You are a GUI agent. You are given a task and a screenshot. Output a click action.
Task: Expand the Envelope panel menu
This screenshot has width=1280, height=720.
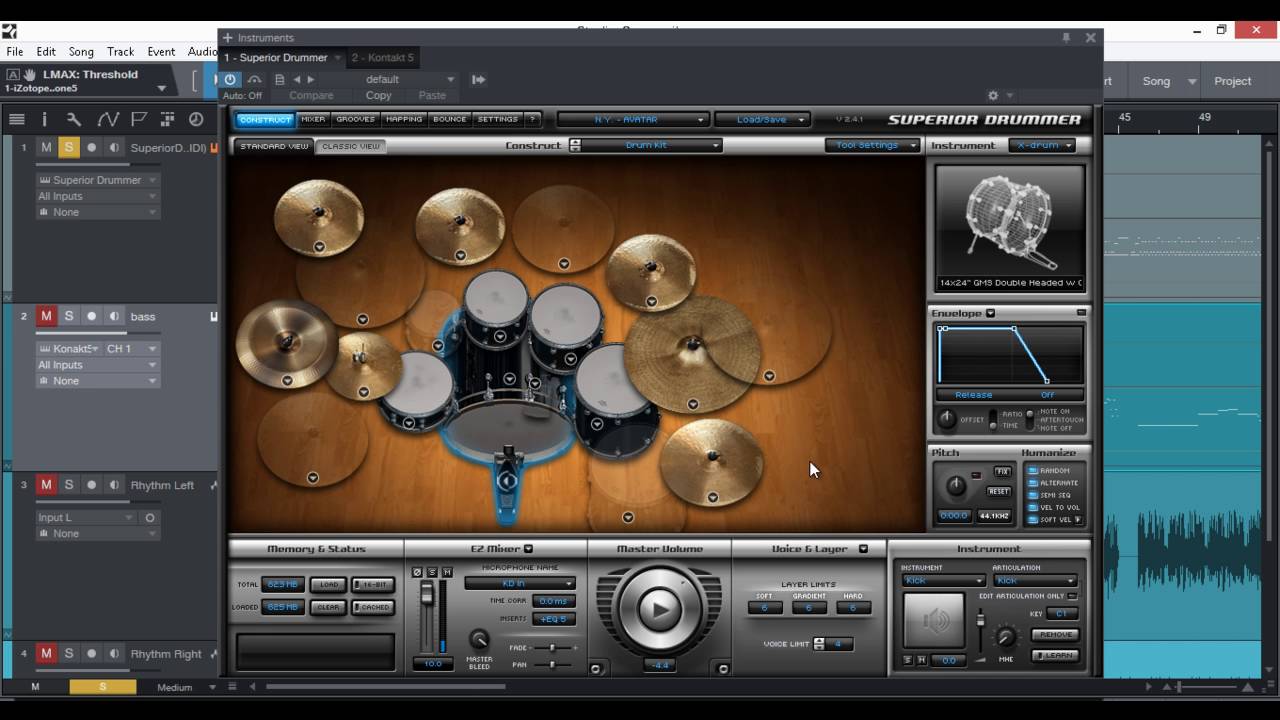point(990,313)
